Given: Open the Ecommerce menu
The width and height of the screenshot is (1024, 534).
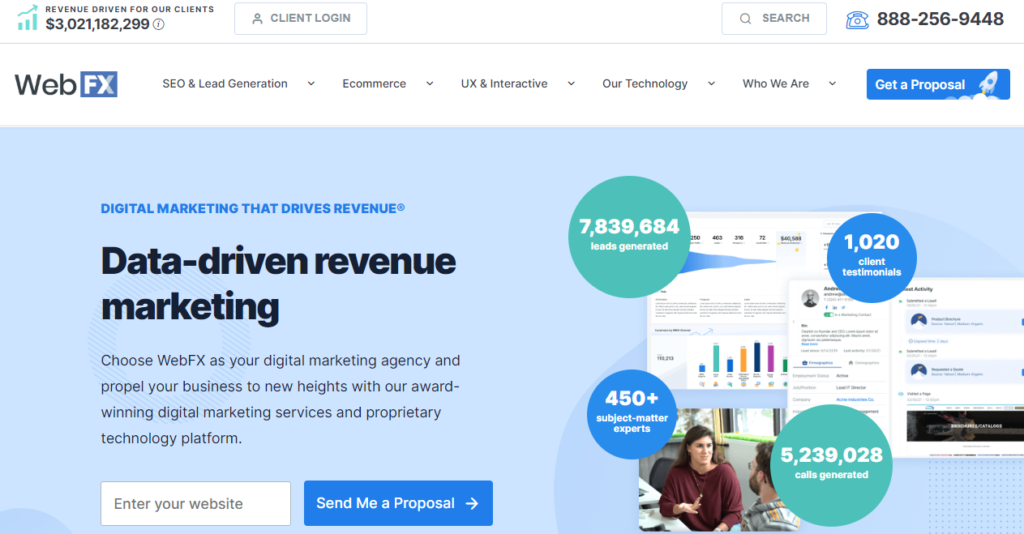Looking at the screenshot, I should point(374,84).
